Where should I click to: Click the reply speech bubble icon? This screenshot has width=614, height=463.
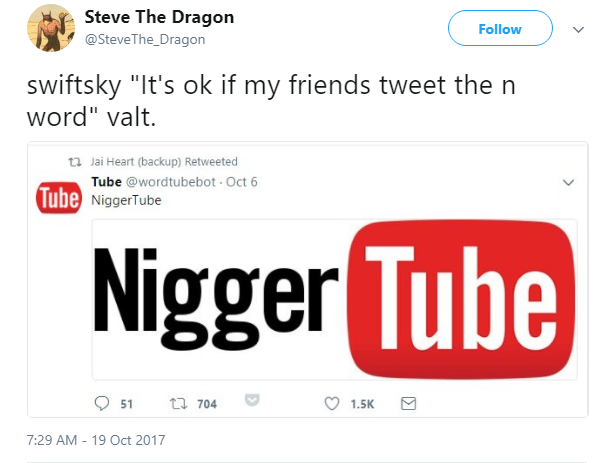[x=102, y=403]
